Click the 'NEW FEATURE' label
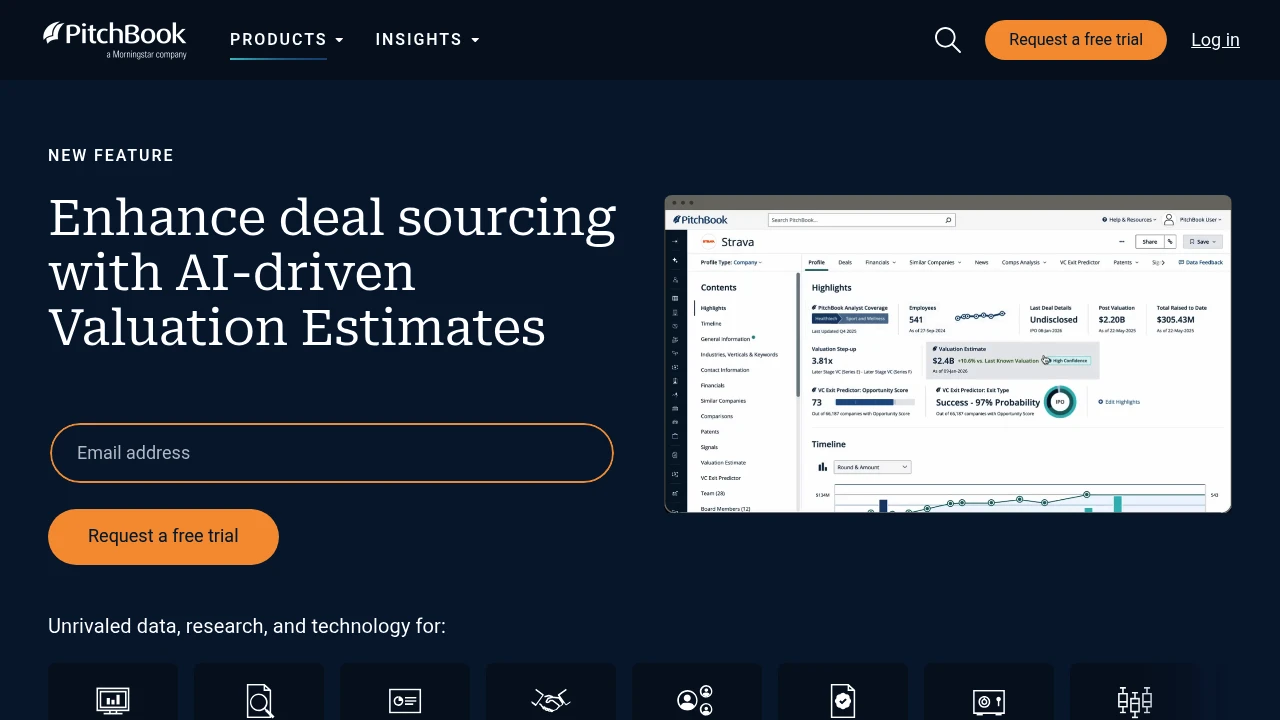1280x720 pixels. [111, 156]
